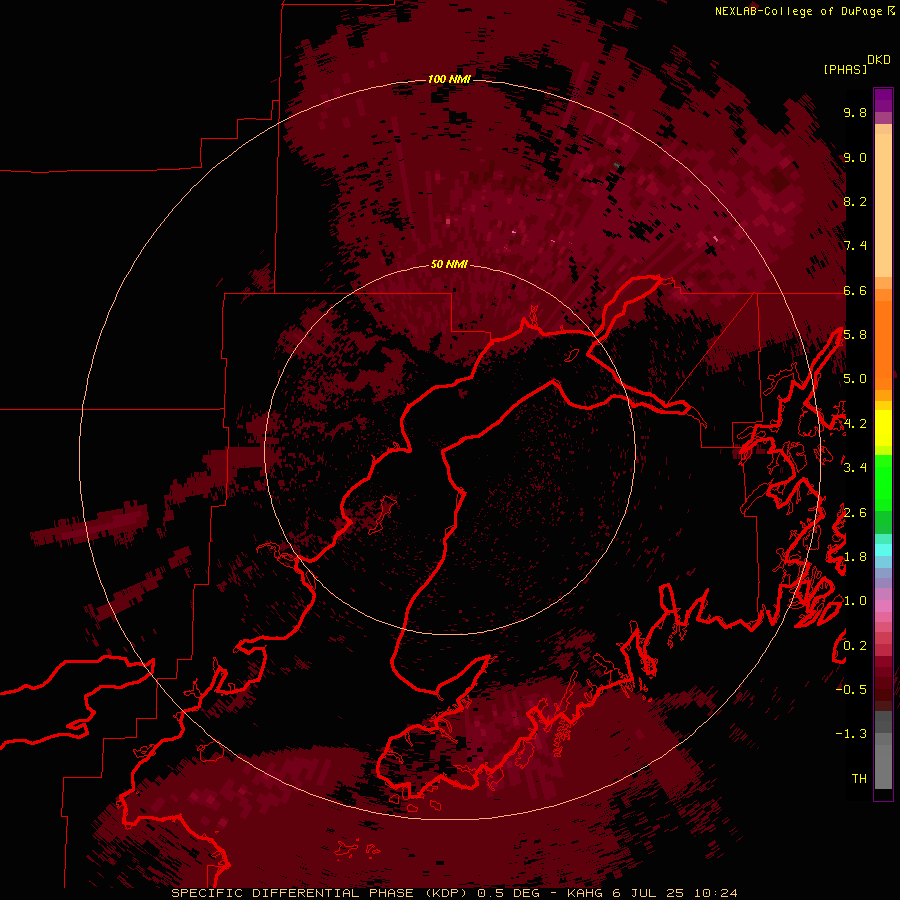Viewport: 900px width, 900px height.
Task: Click the 9.8 value on the scale
Action: [855, 112]
